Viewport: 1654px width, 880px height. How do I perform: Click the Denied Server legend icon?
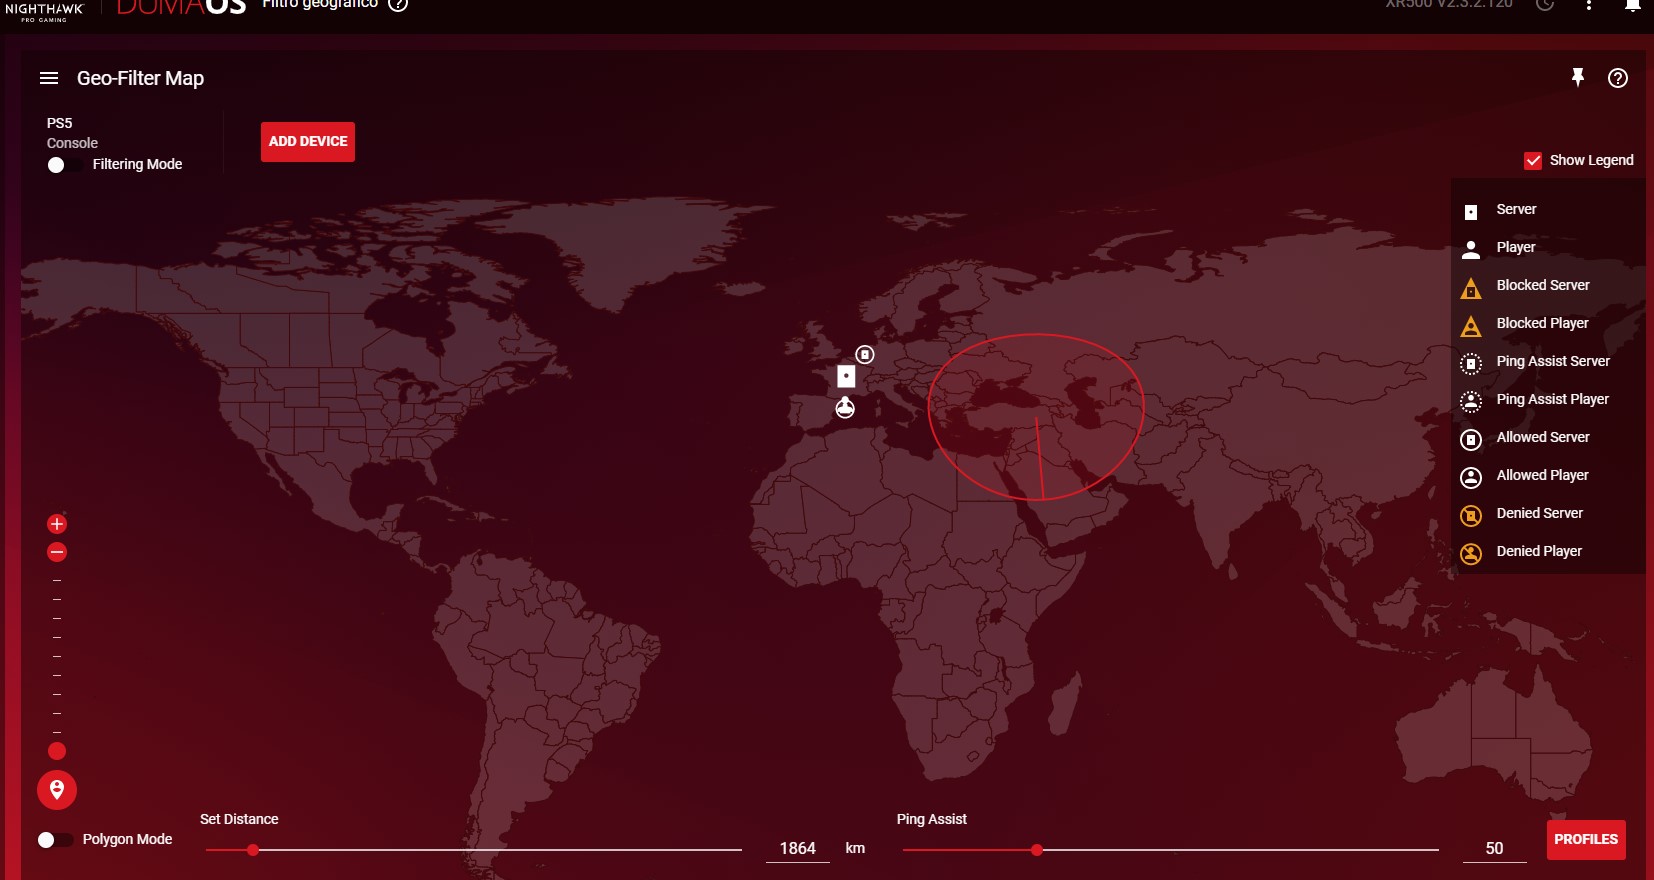[x=1471, y=516]
